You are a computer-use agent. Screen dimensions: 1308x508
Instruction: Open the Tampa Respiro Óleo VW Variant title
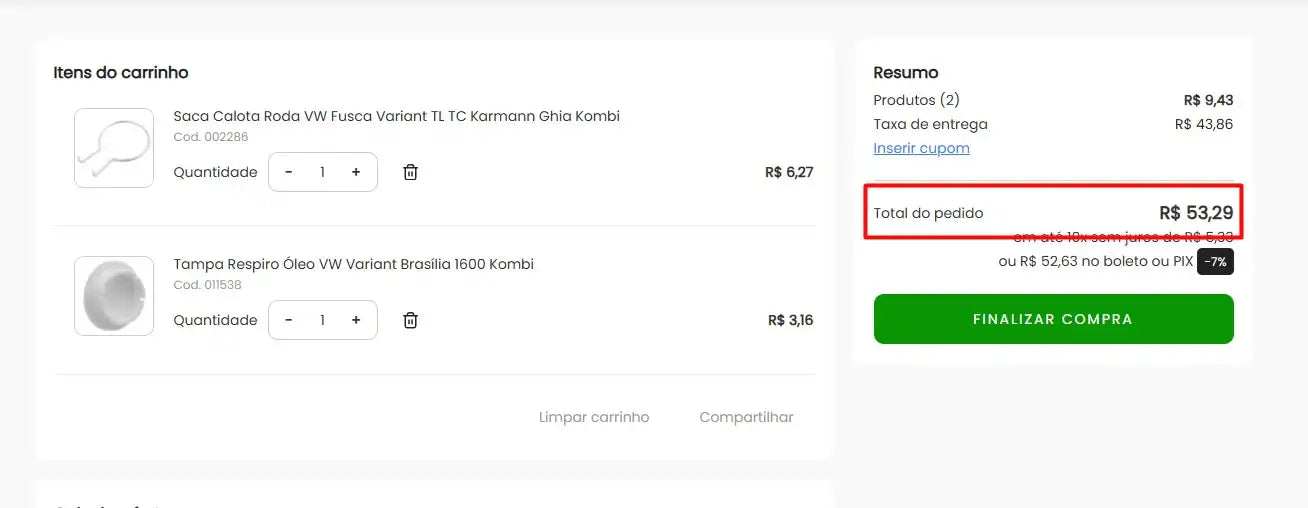[353, 264]
